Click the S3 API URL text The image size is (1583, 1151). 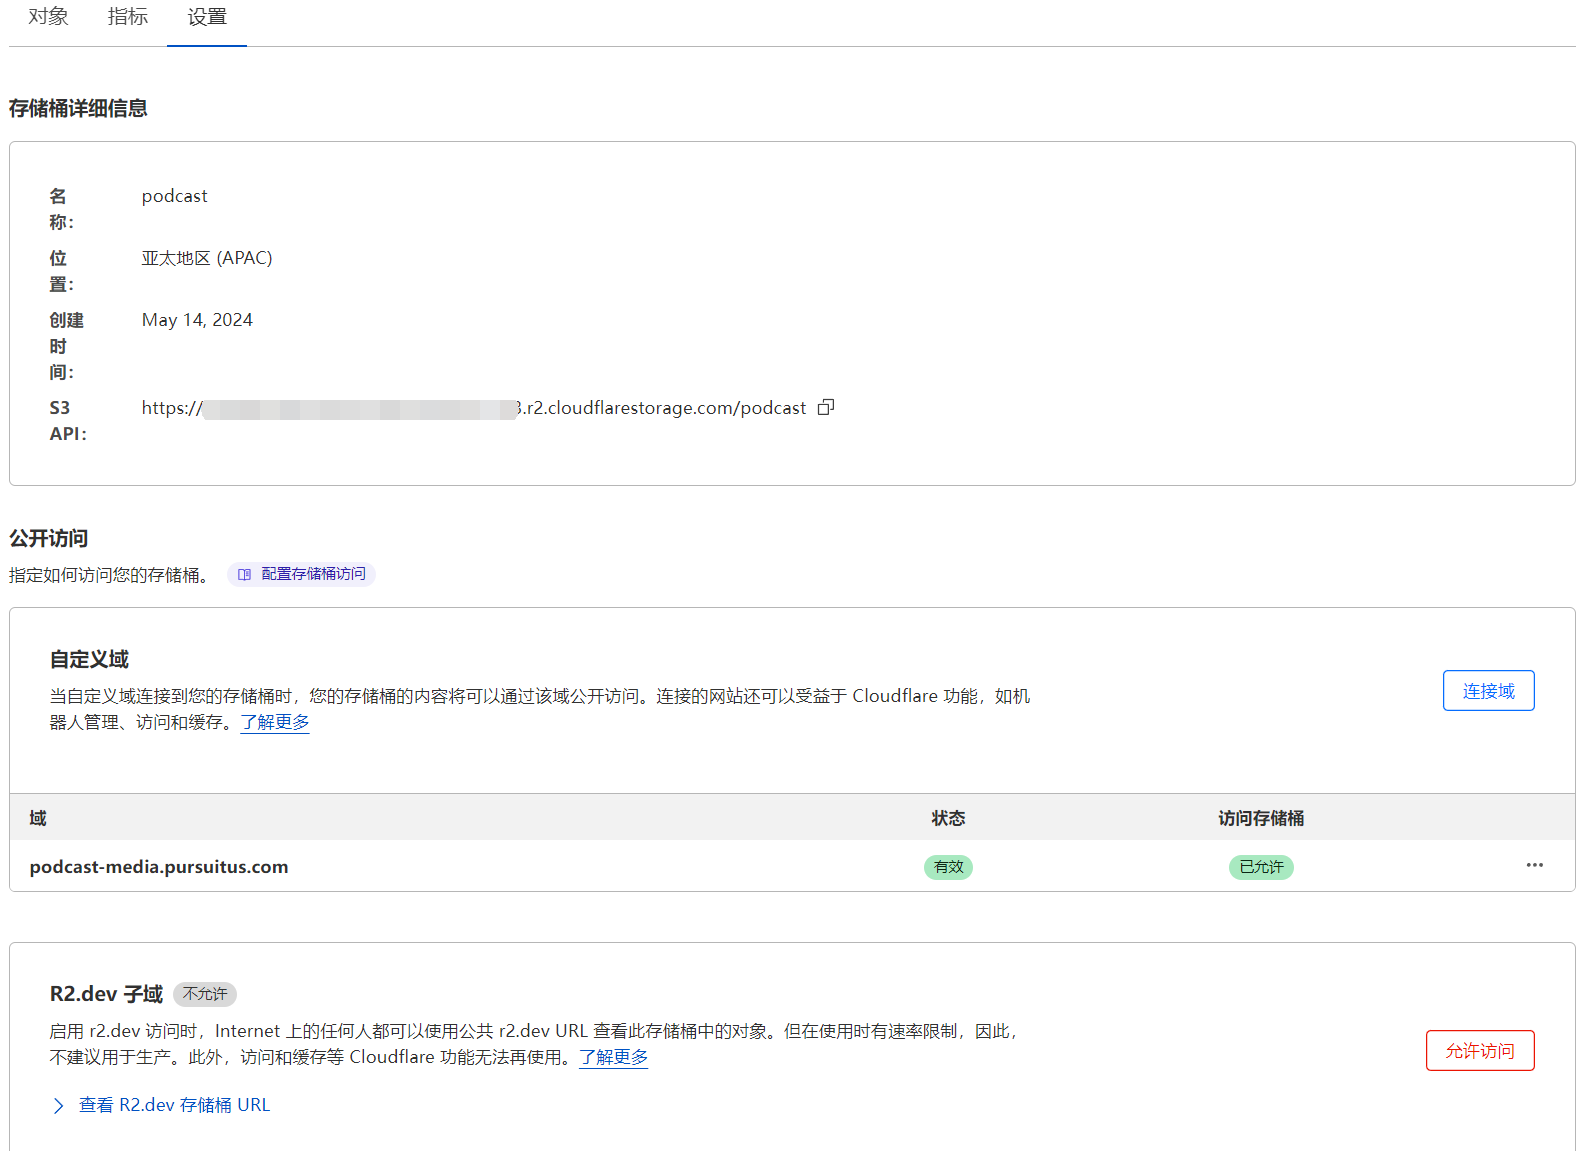click(x=474, y=408)
